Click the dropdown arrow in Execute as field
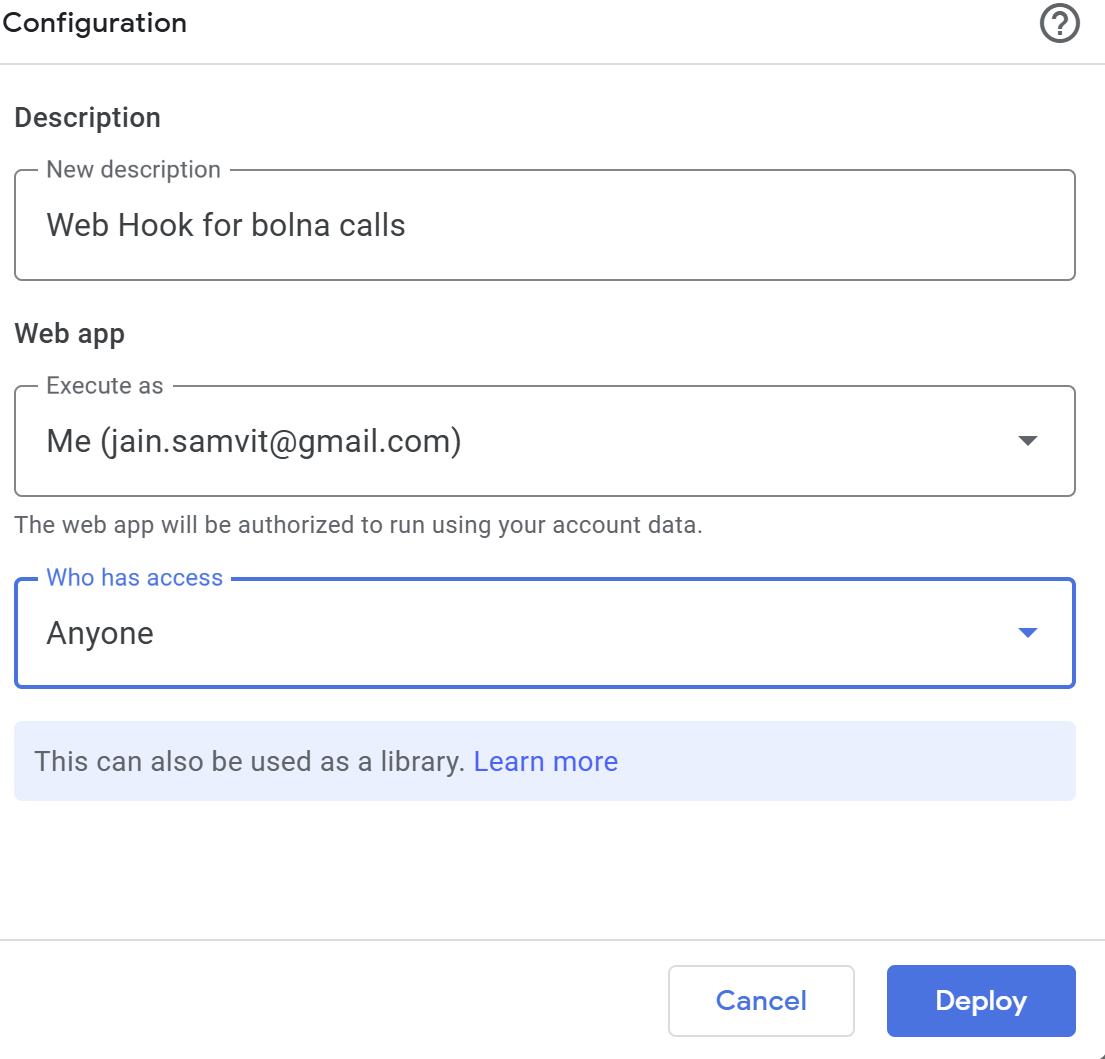 tap(1029, 440)
